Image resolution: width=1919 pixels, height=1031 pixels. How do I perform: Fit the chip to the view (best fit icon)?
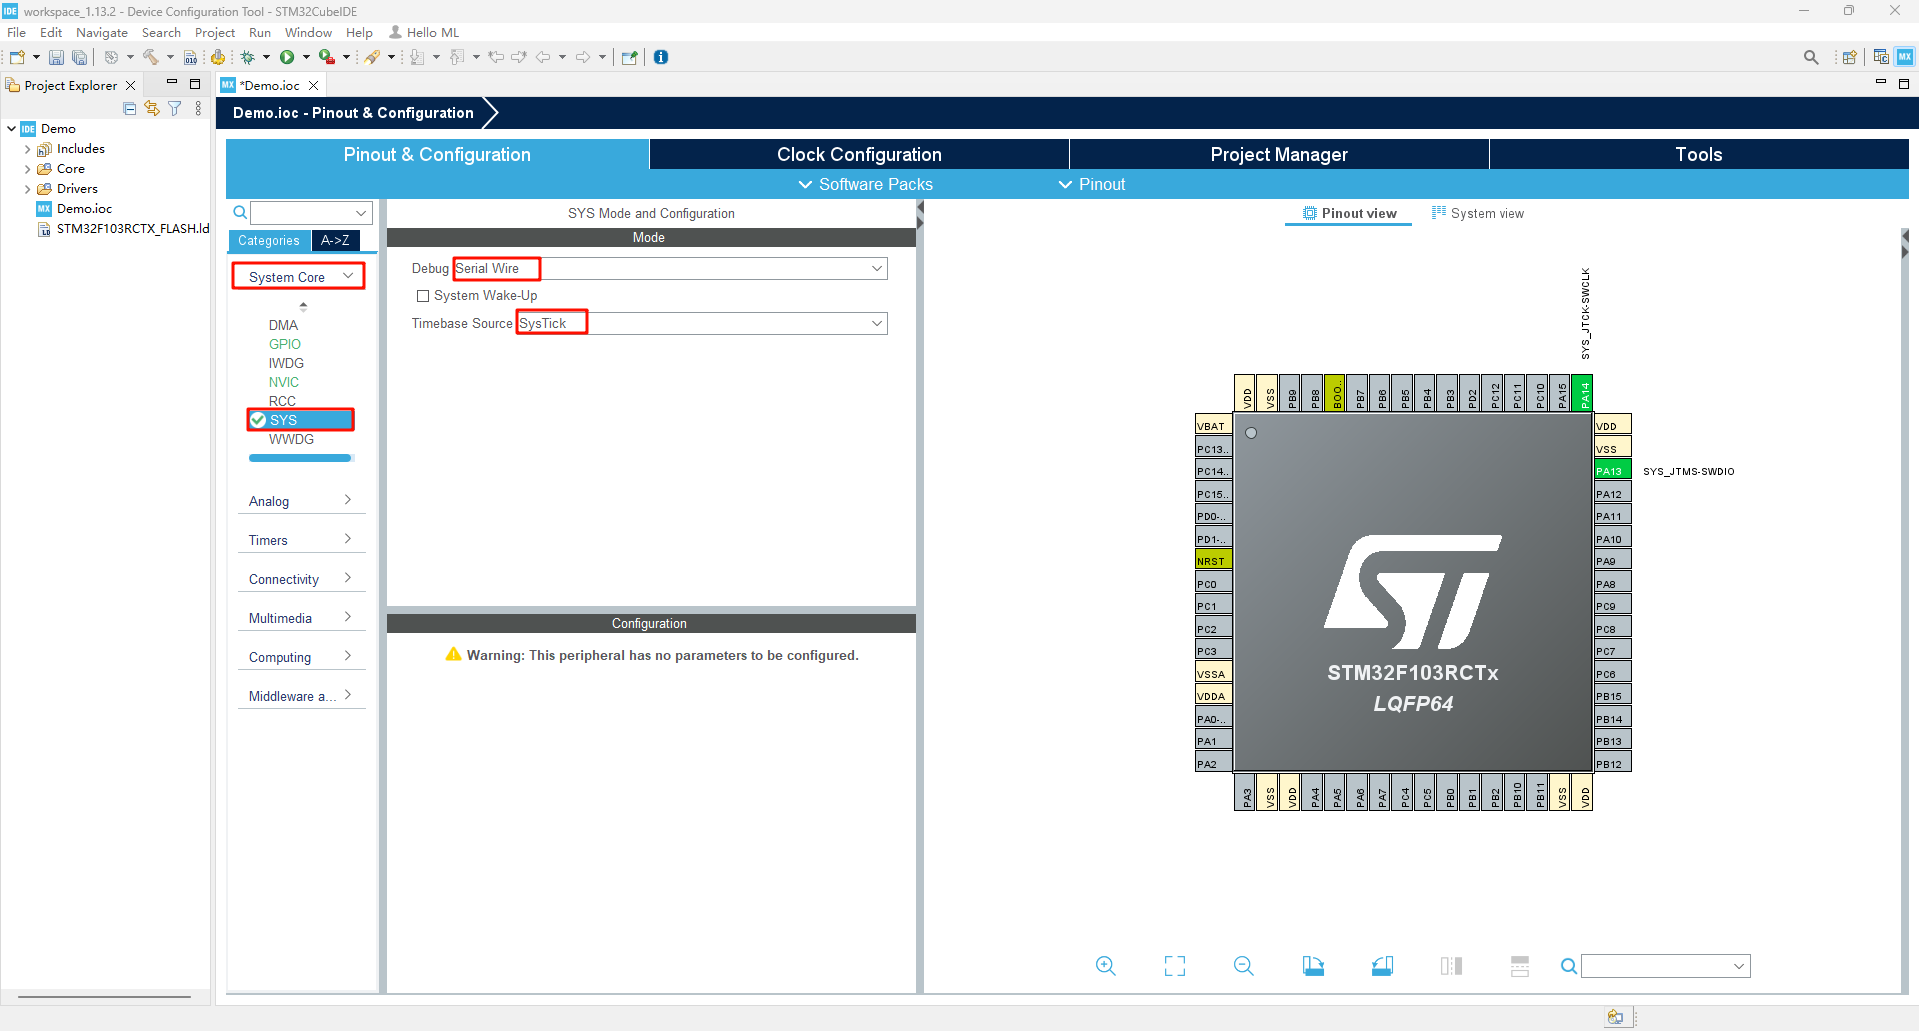(1175, 966)
